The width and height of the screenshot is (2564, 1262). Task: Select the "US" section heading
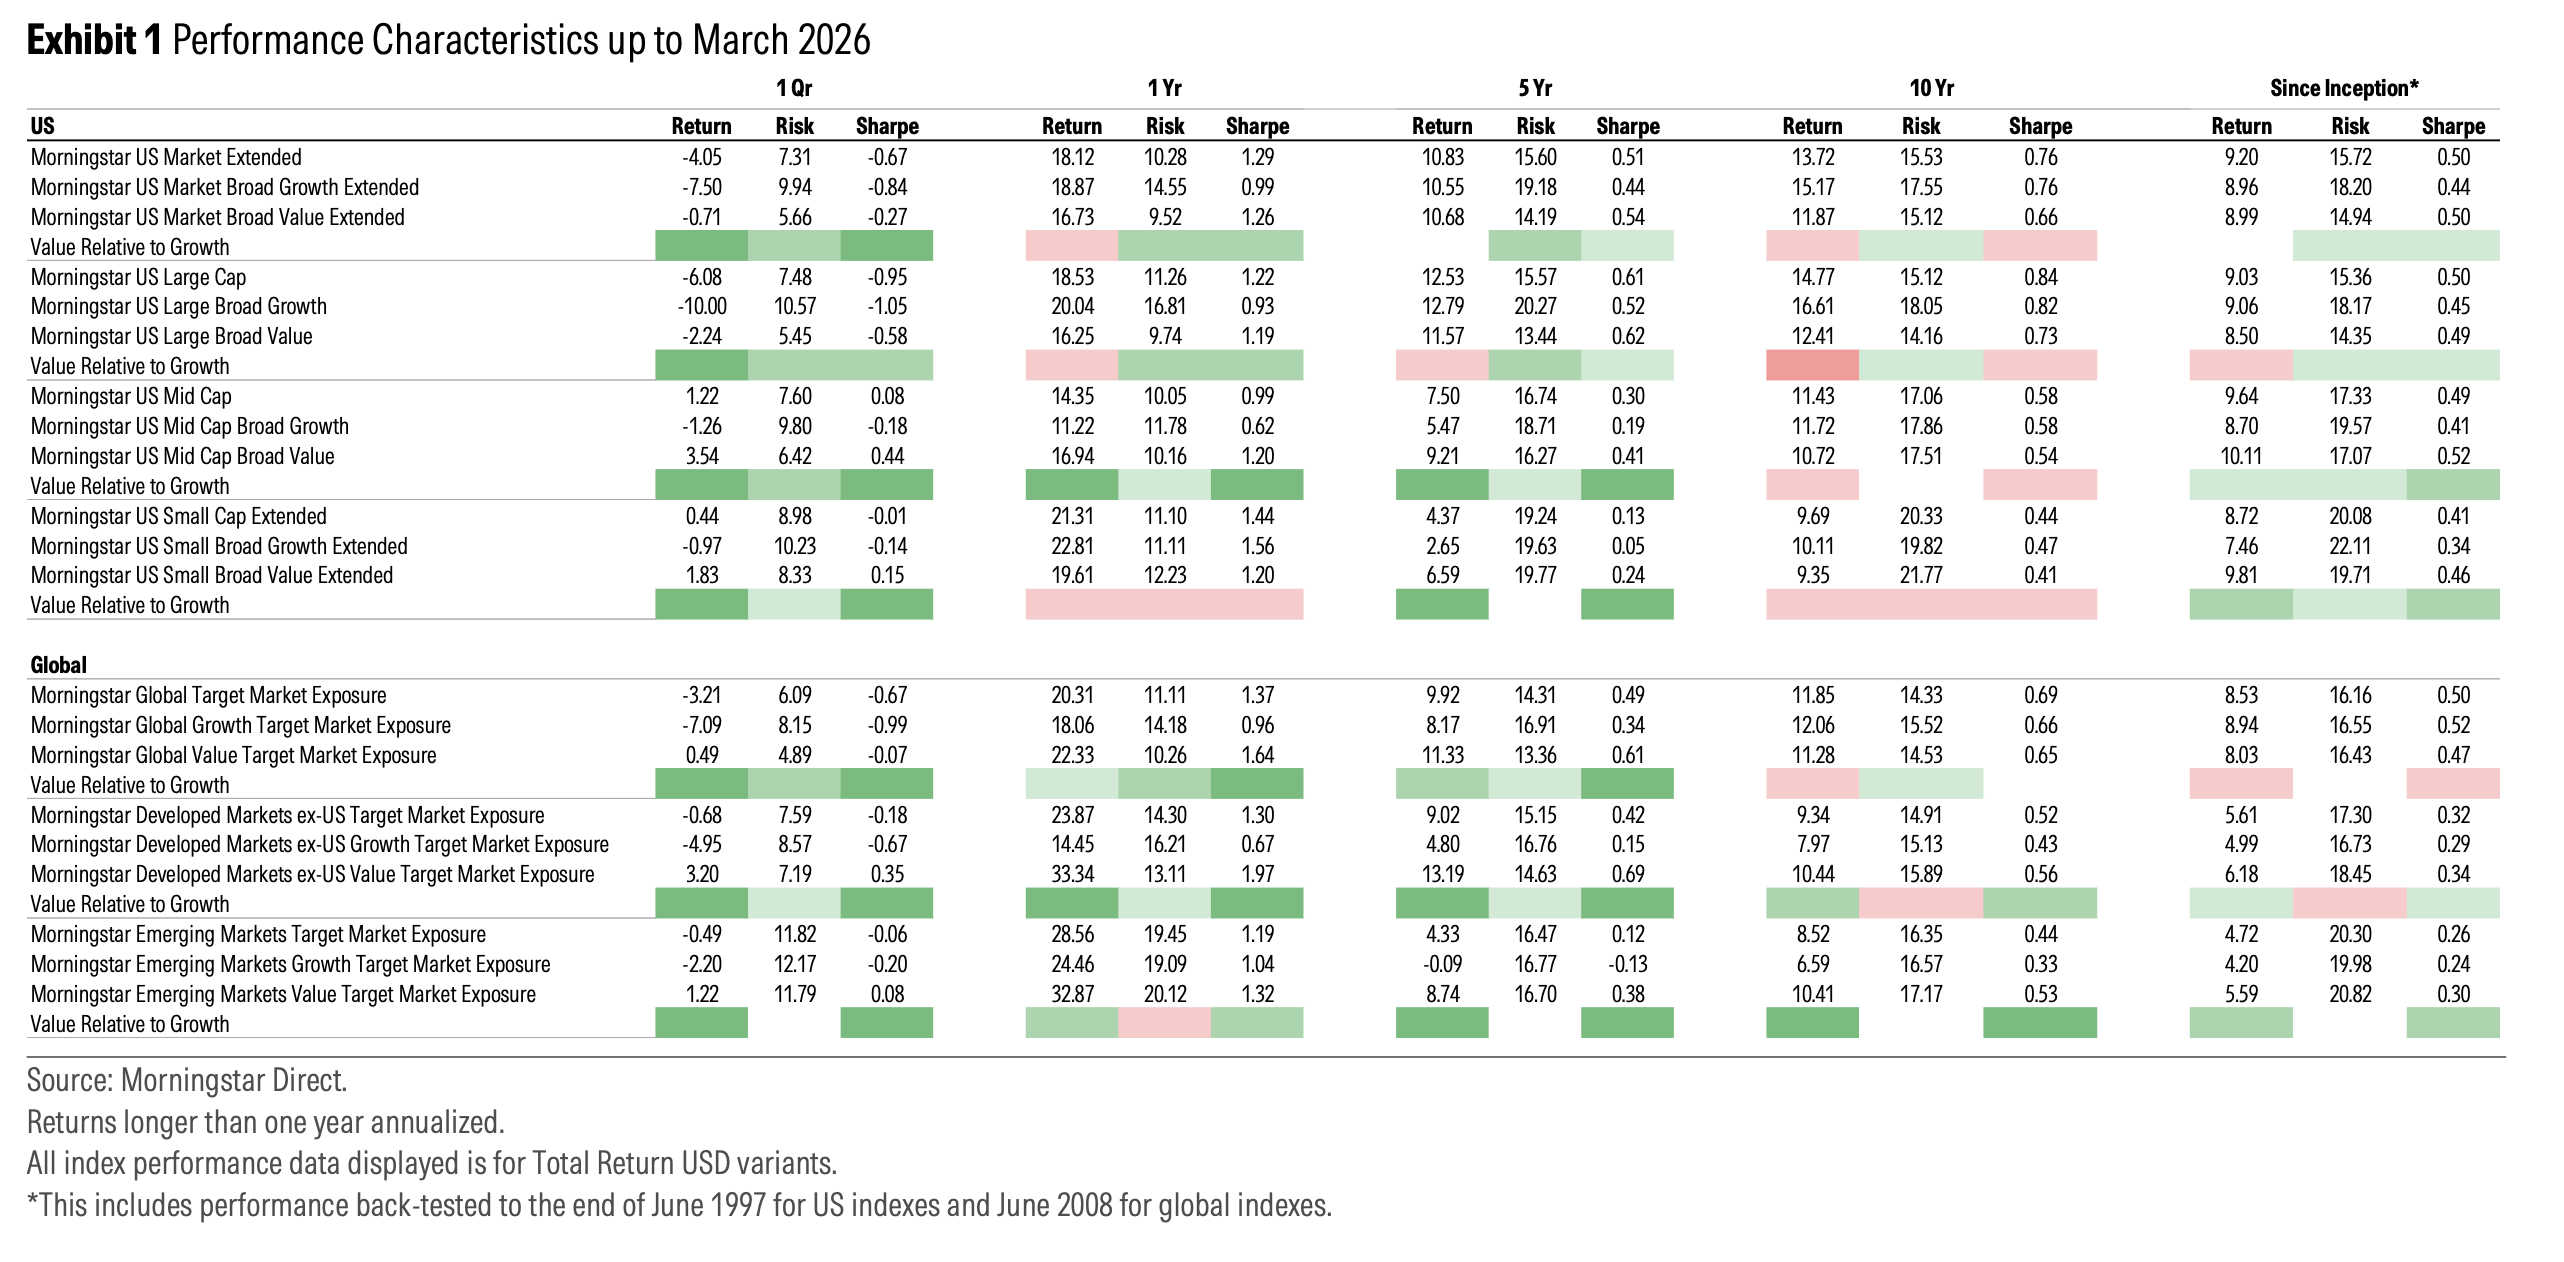pyautogui.click(x=43, y=126)
